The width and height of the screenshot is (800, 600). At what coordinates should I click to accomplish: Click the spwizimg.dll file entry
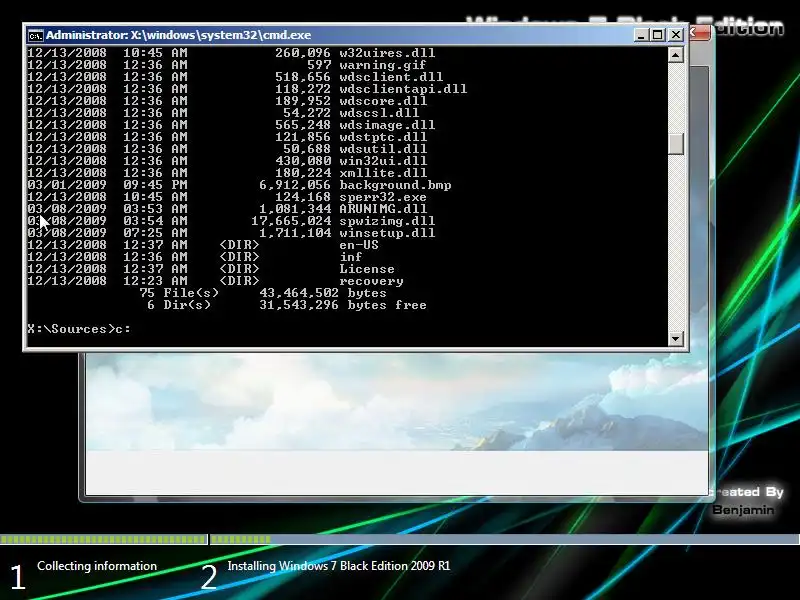pos(387,220)
